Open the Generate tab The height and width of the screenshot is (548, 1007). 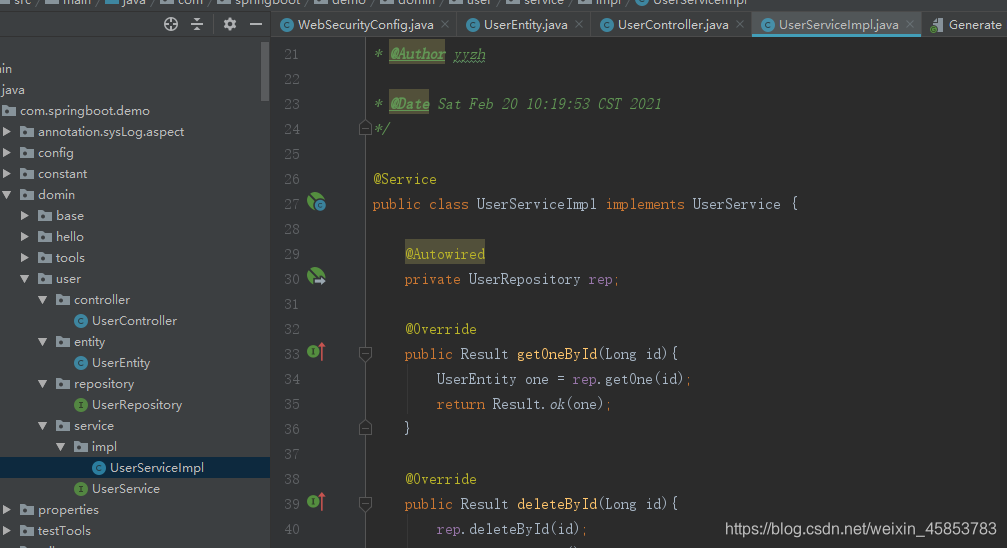pos(967,24)
